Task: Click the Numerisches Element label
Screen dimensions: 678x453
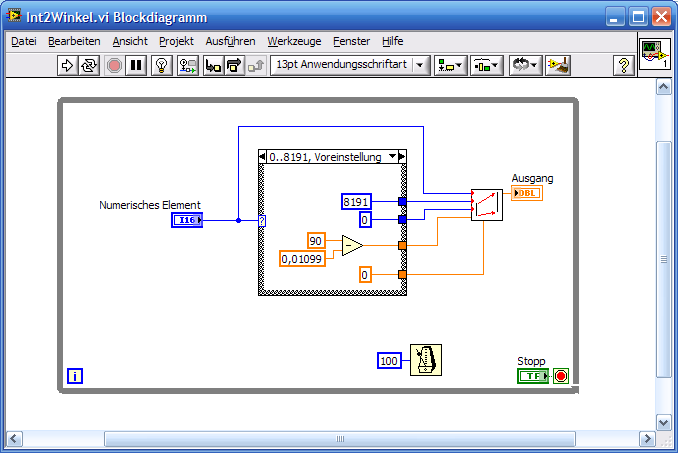Action: click(150, 205)
